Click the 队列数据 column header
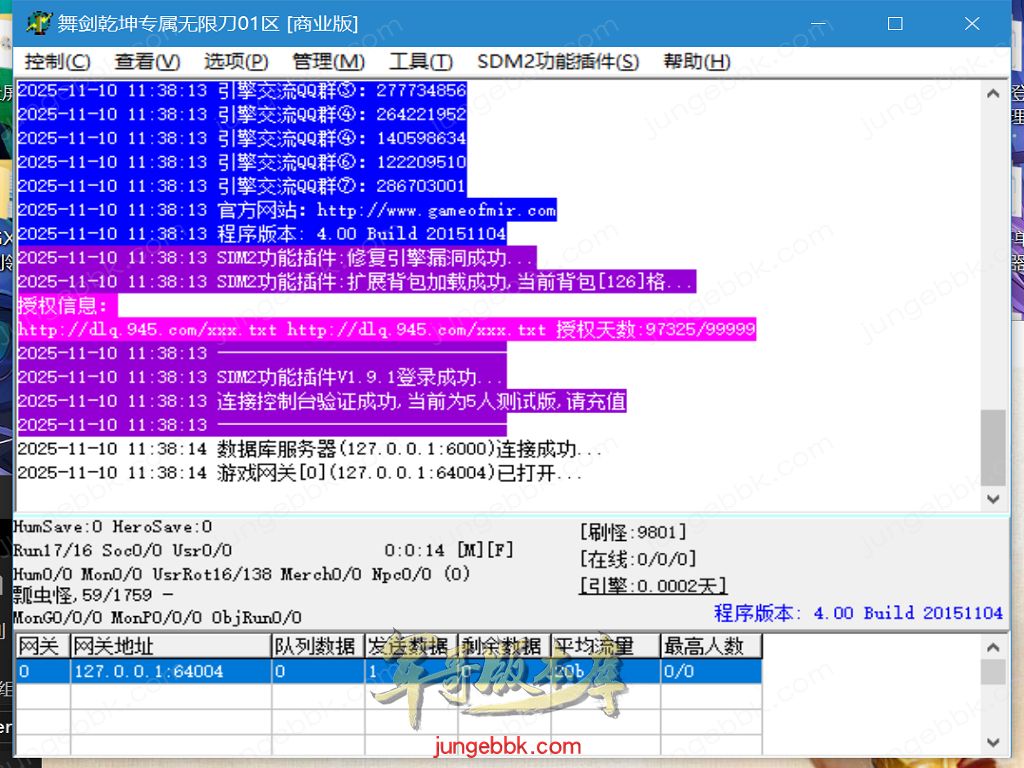This screenshot has height=768, width=1024. (x=316, y=647)
